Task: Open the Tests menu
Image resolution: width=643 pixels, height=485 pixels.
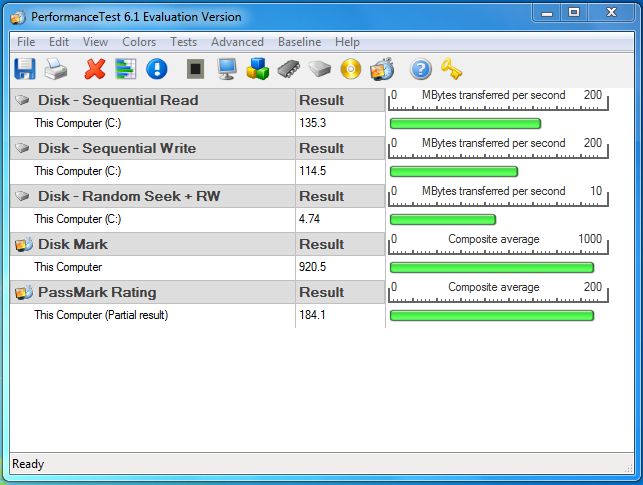Action: (x=183, y=42)
